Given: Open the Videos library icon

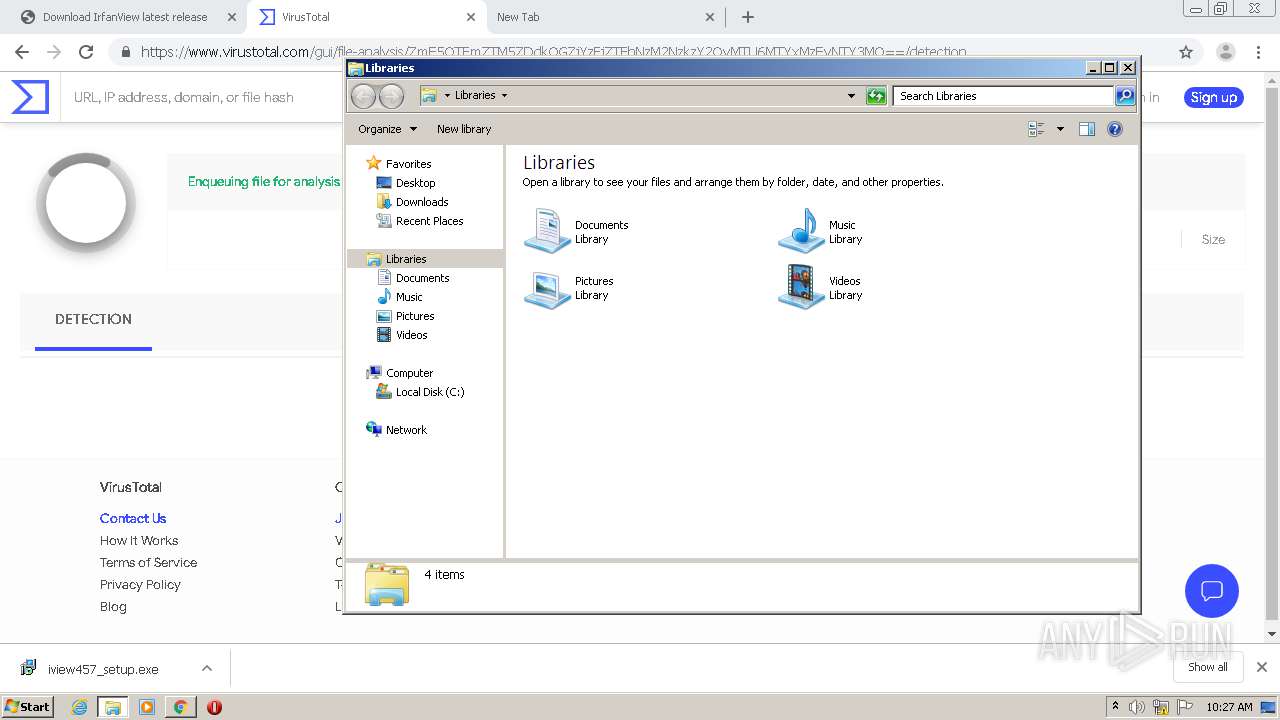Looking at the screenshot, I should click(801, 288).
